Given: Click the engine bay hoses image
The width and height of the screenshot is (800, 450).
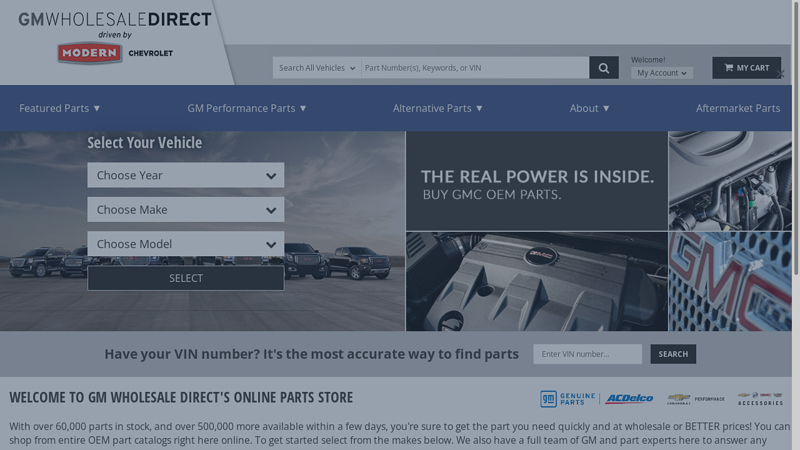Looking at the screenshot, I should coord(730,181).
